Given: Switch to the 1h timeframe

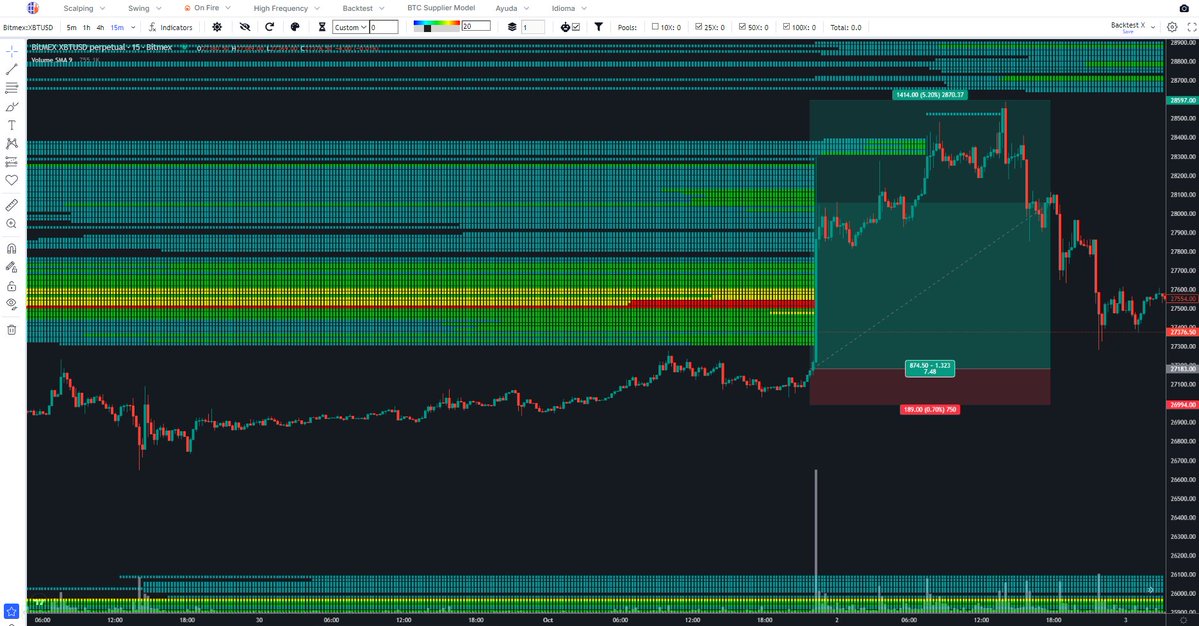Looking at the screenshot, I should [86, 28].
